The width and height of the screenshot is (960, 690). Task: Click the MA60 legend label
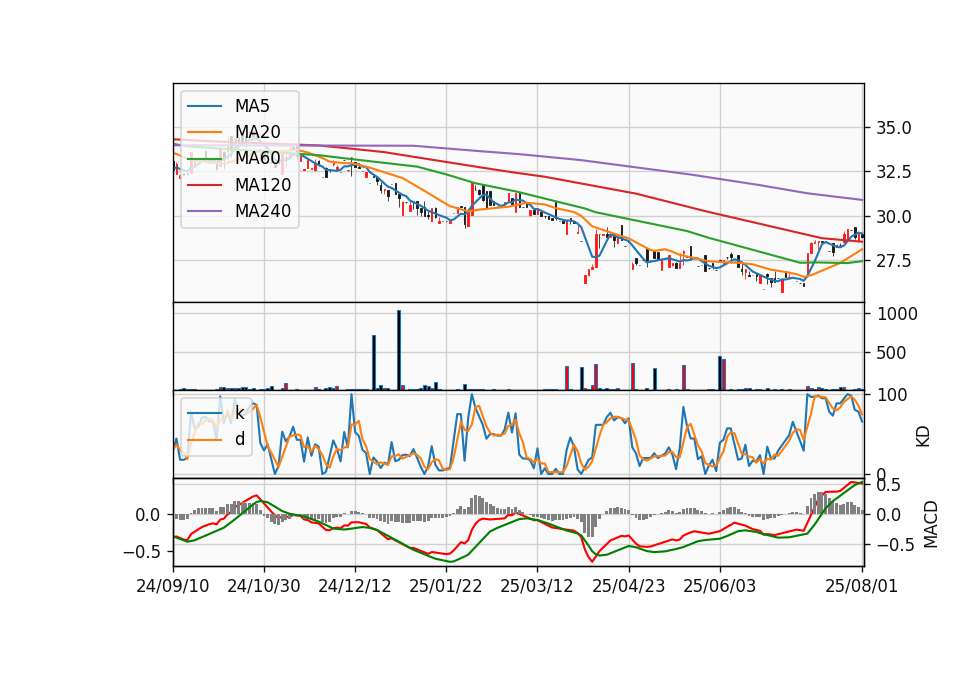(257, 158)
